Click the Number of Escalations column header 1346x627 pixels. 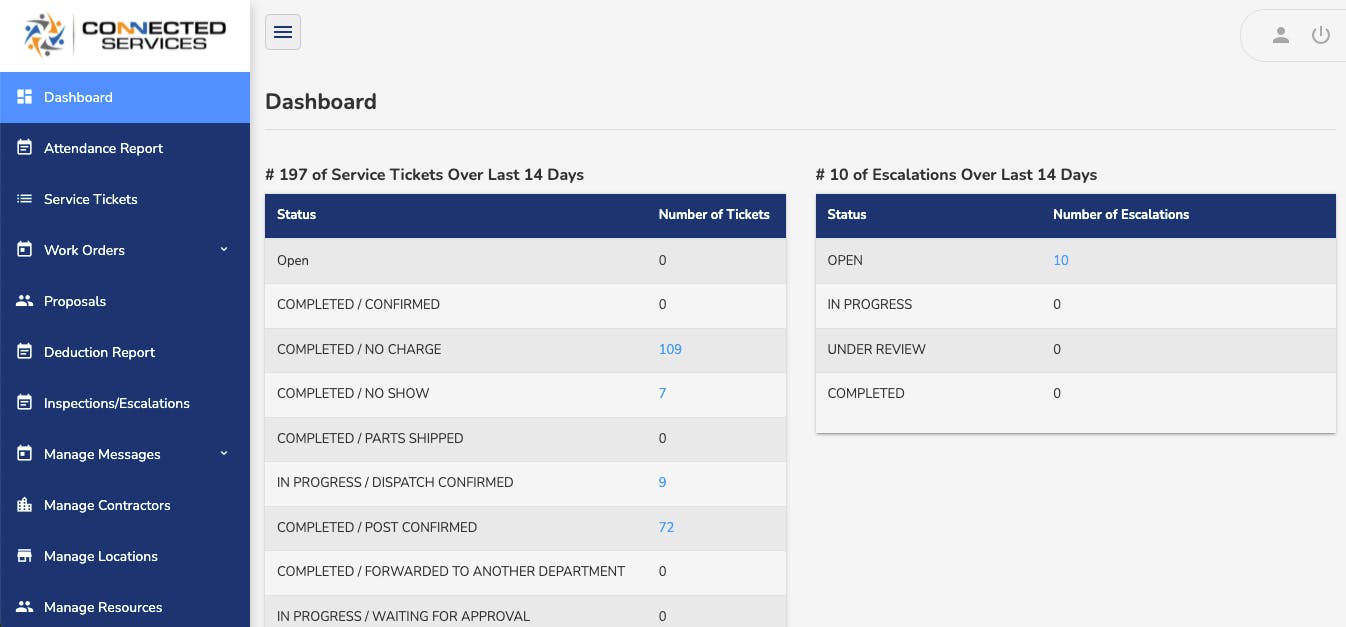[1121, 214]
